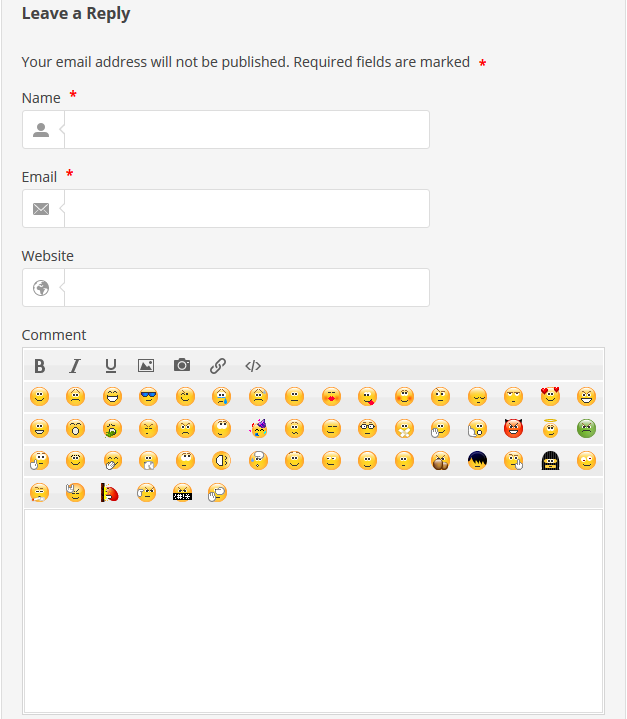The height and width of the screenshot is (719, 627).
Task: Click the globe icon beside Website field
Action: click(41, 288)
